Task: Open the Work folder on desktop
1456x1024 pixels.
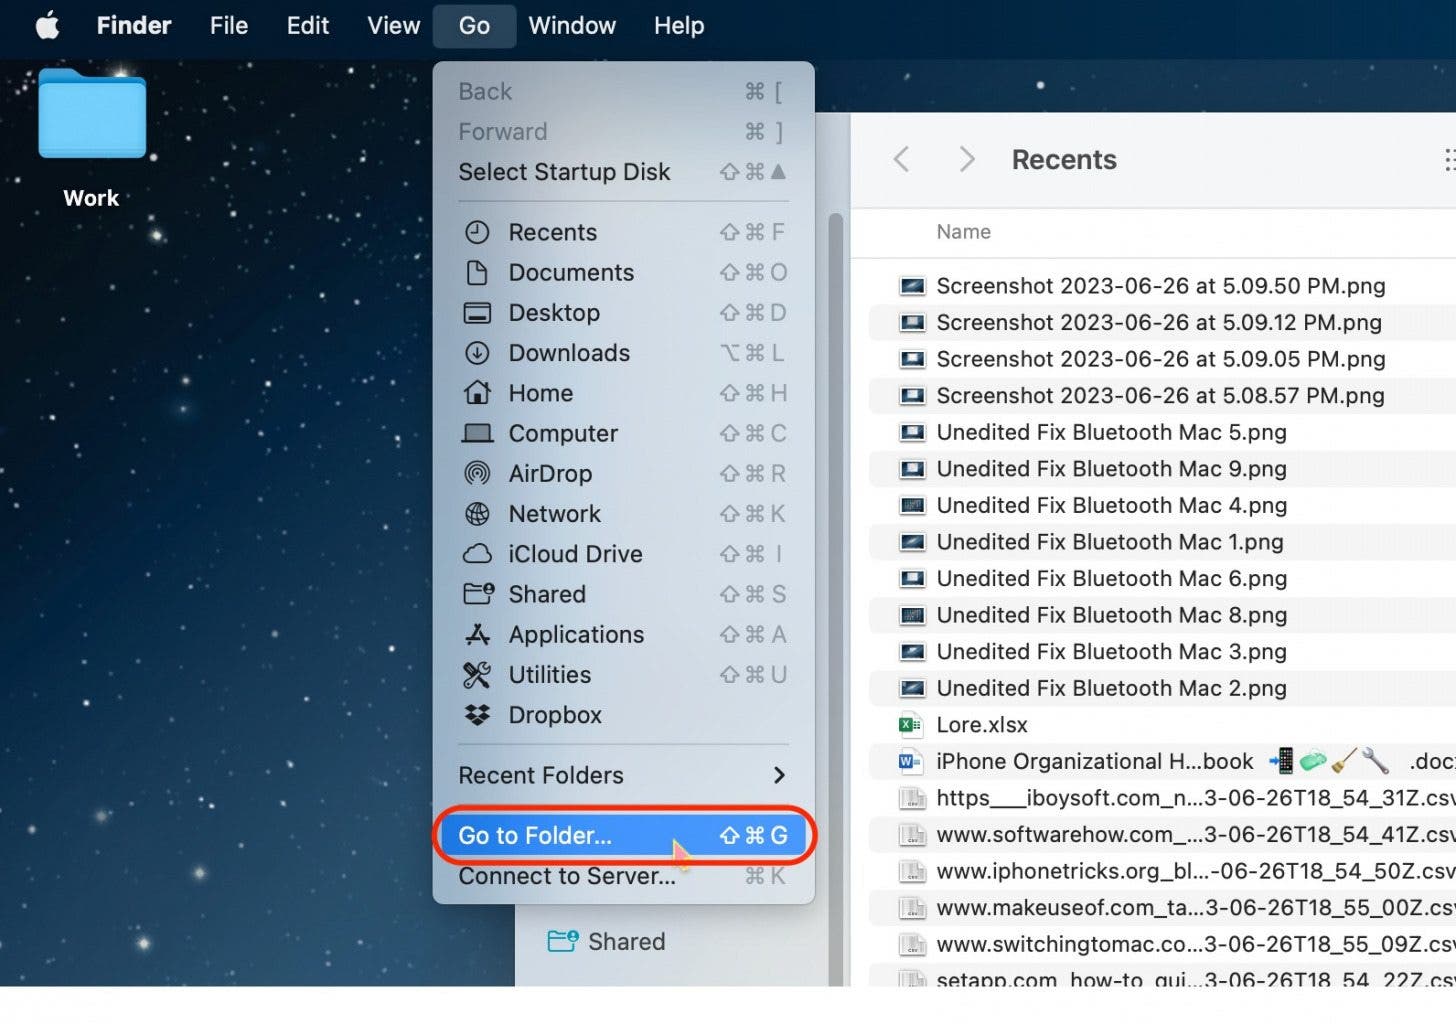Action: (92, 117)
